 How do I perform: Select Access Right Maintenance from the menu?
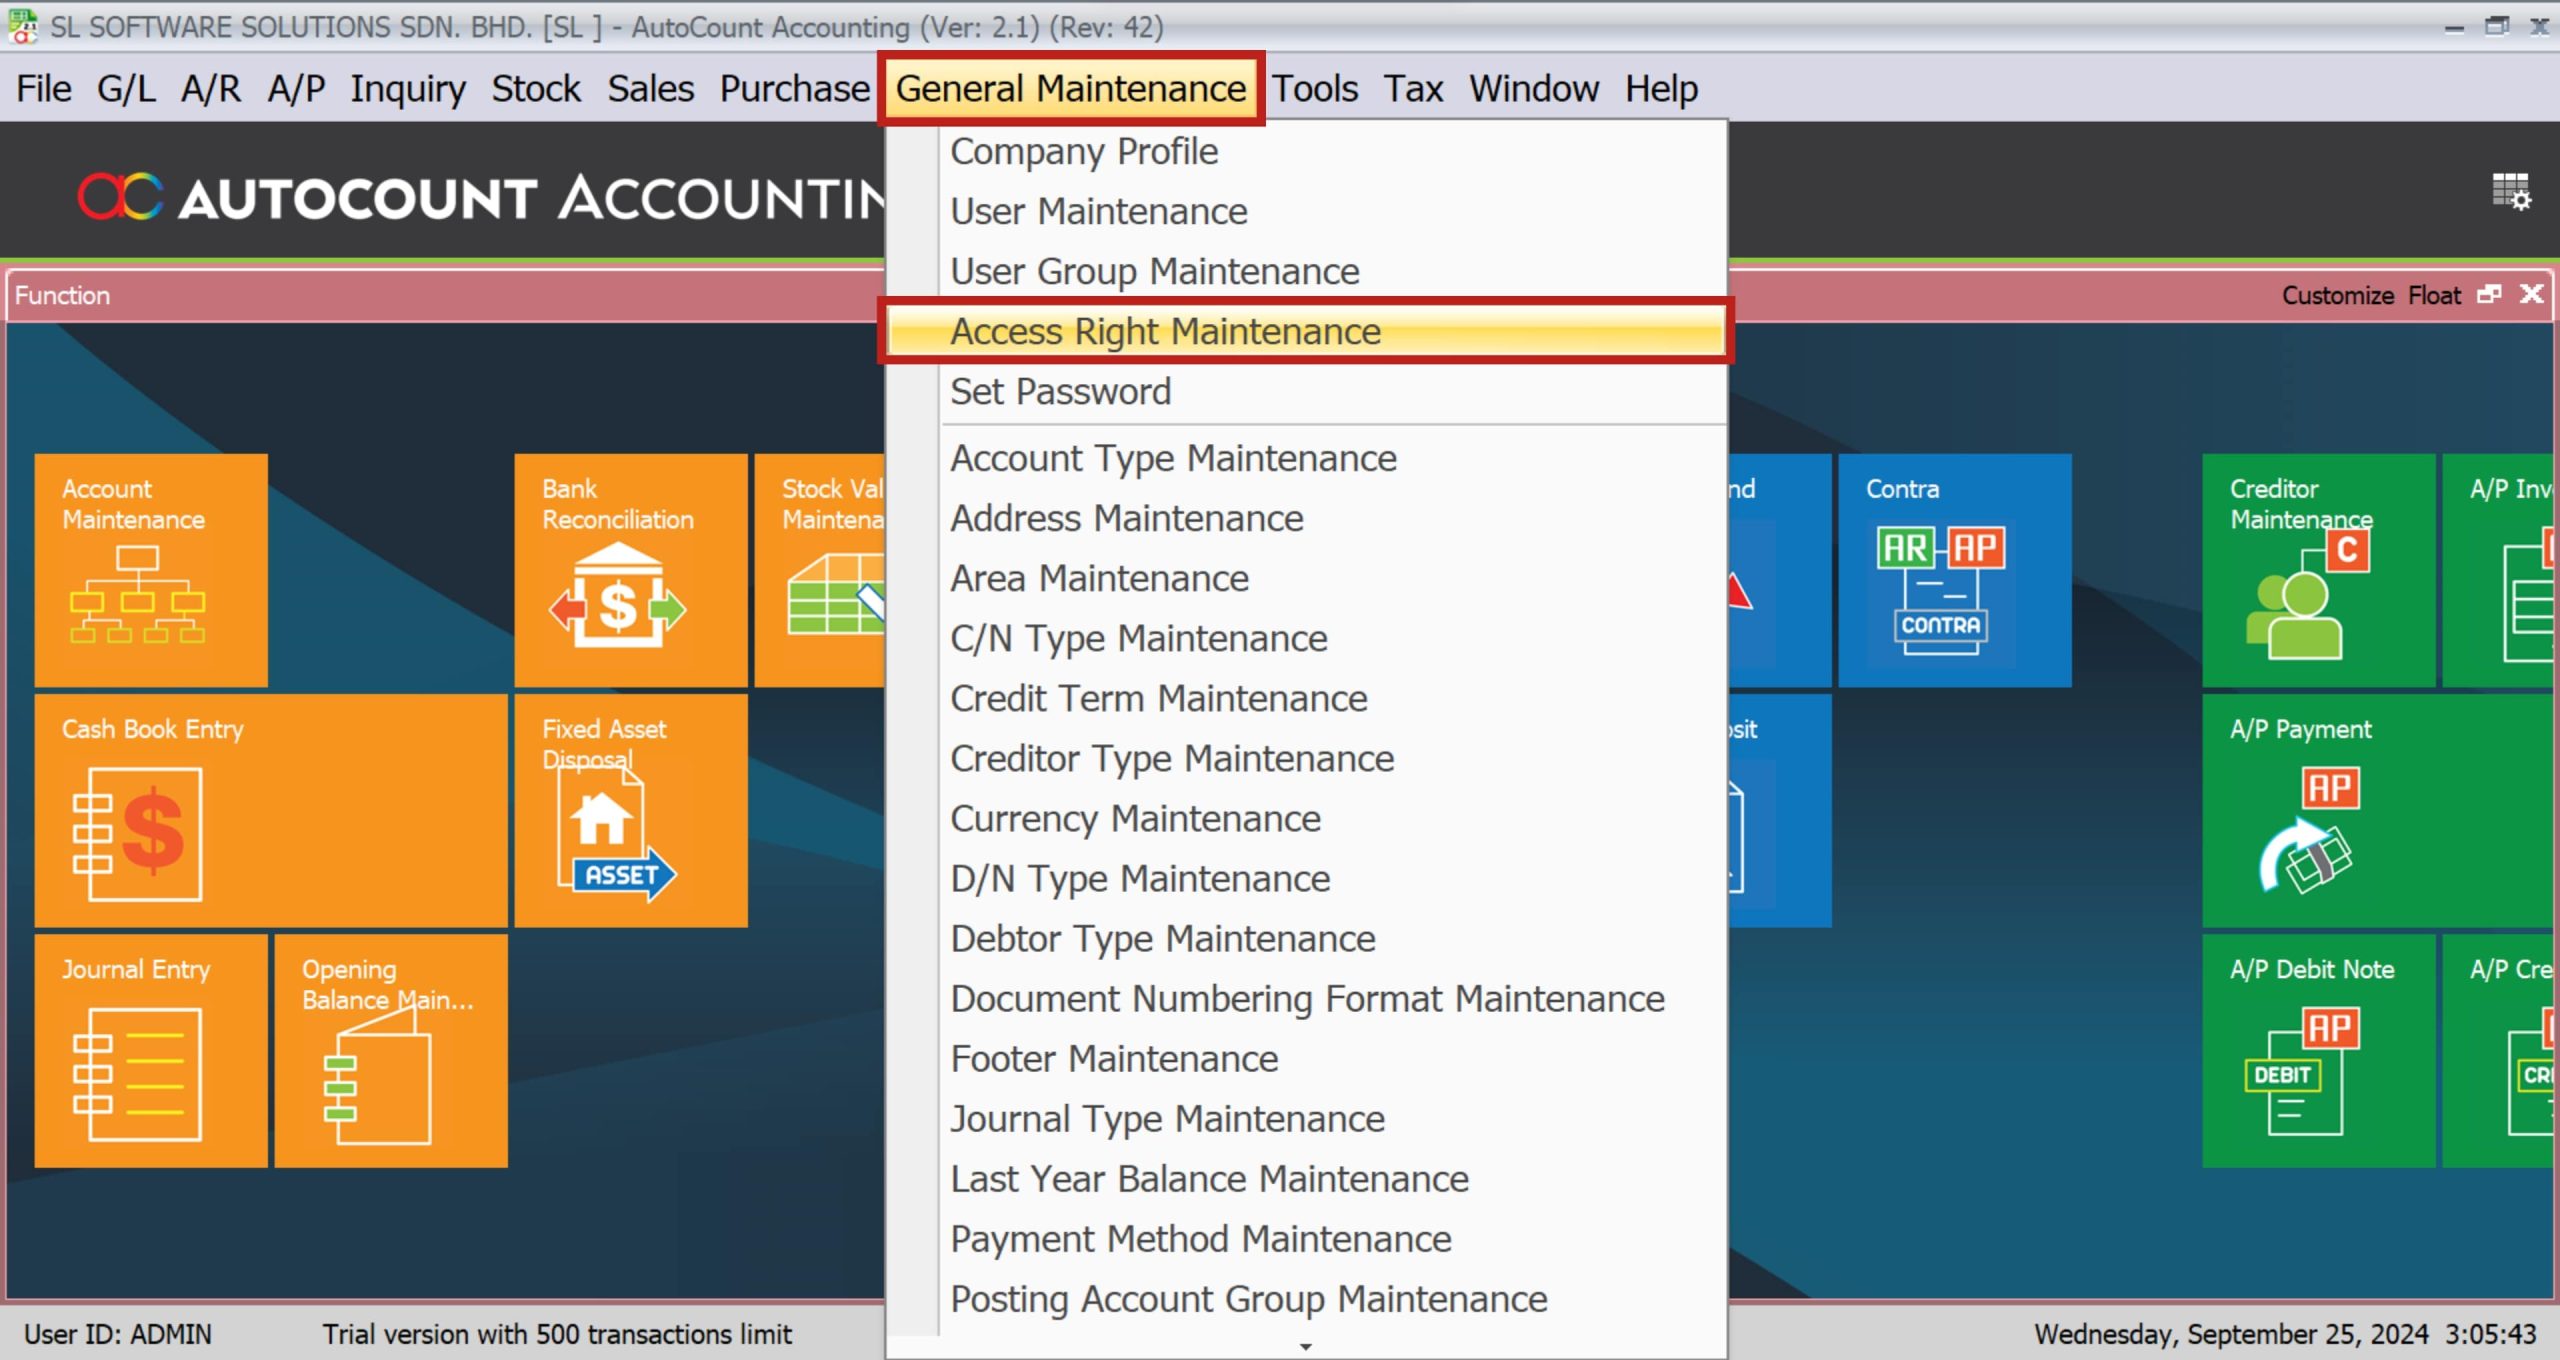click(1165, 331)
